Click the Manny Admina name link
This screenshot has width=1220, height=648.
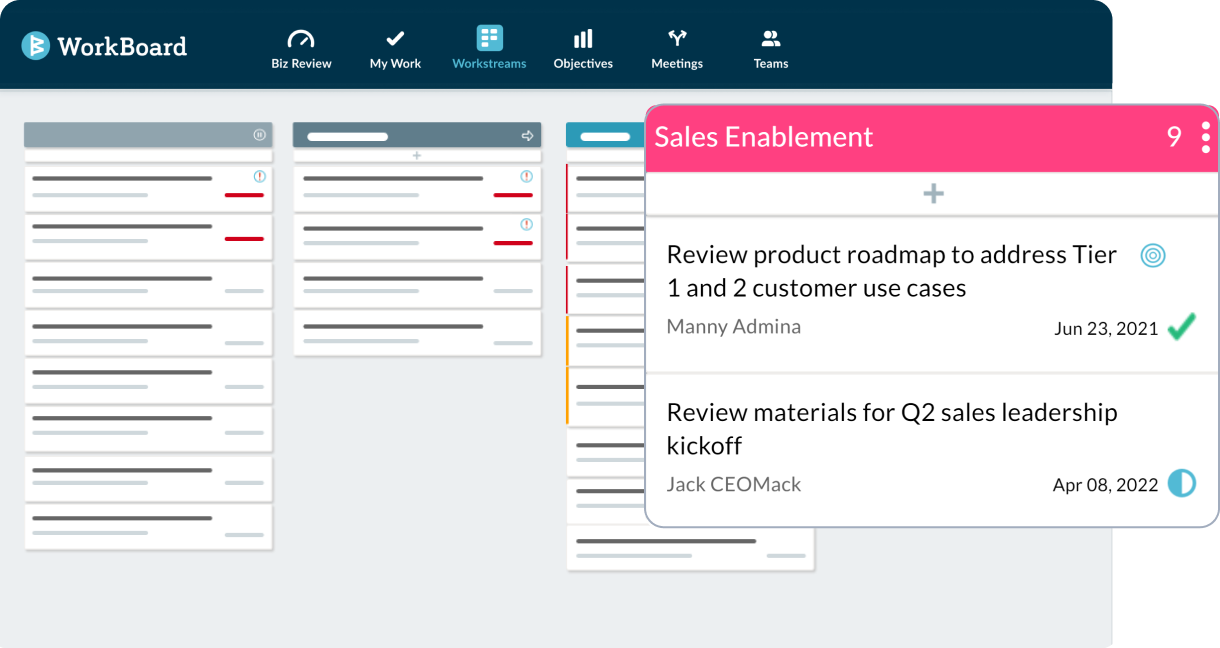tap(734, 326)
